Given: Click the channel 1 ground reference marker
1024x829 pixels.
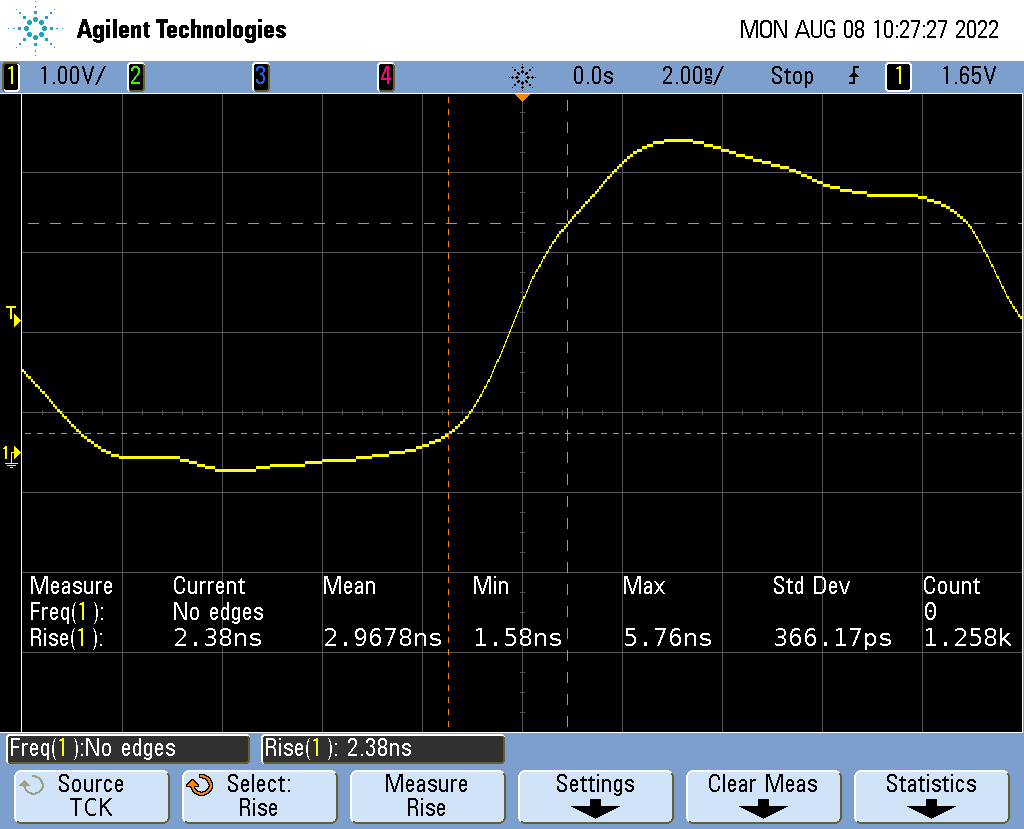Looking at the screenshot, I should pos(11,456).
